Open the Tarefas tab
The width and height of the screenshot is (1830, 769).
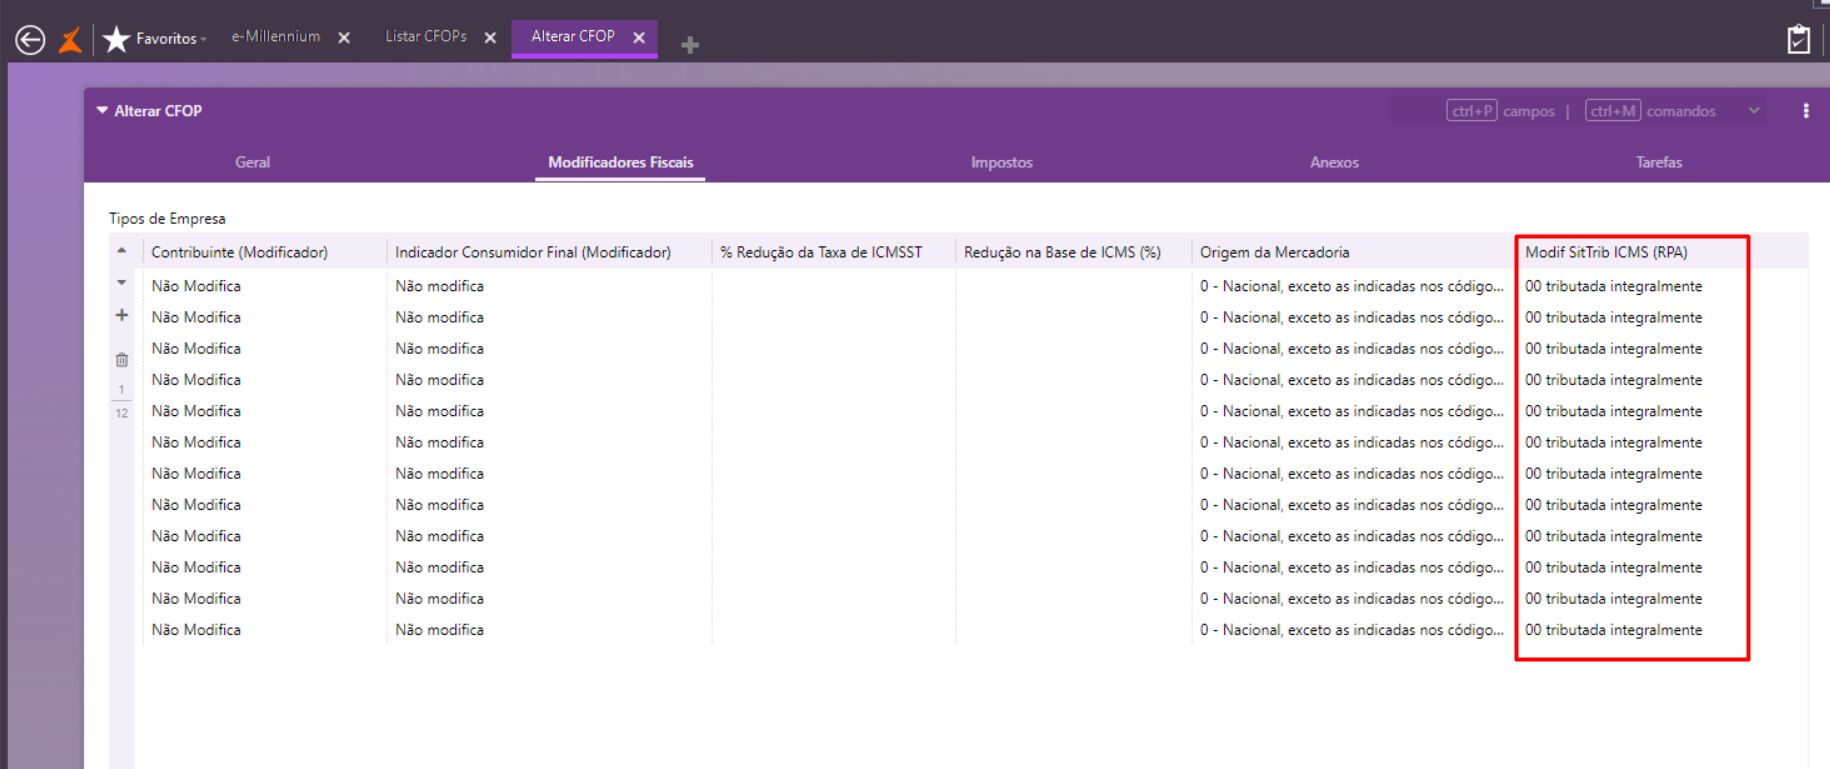coord(1659,162)
